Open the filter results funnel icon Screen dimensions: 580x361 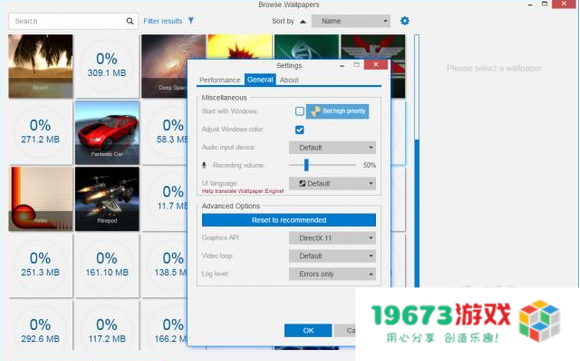click(191, 21)
